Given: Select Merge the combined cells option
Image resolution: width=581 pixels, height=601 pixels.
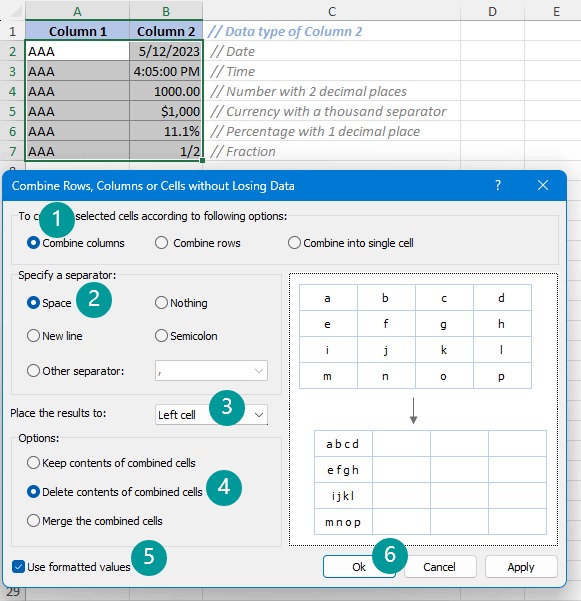Looking at the screenshot, I should click(95, 521).
